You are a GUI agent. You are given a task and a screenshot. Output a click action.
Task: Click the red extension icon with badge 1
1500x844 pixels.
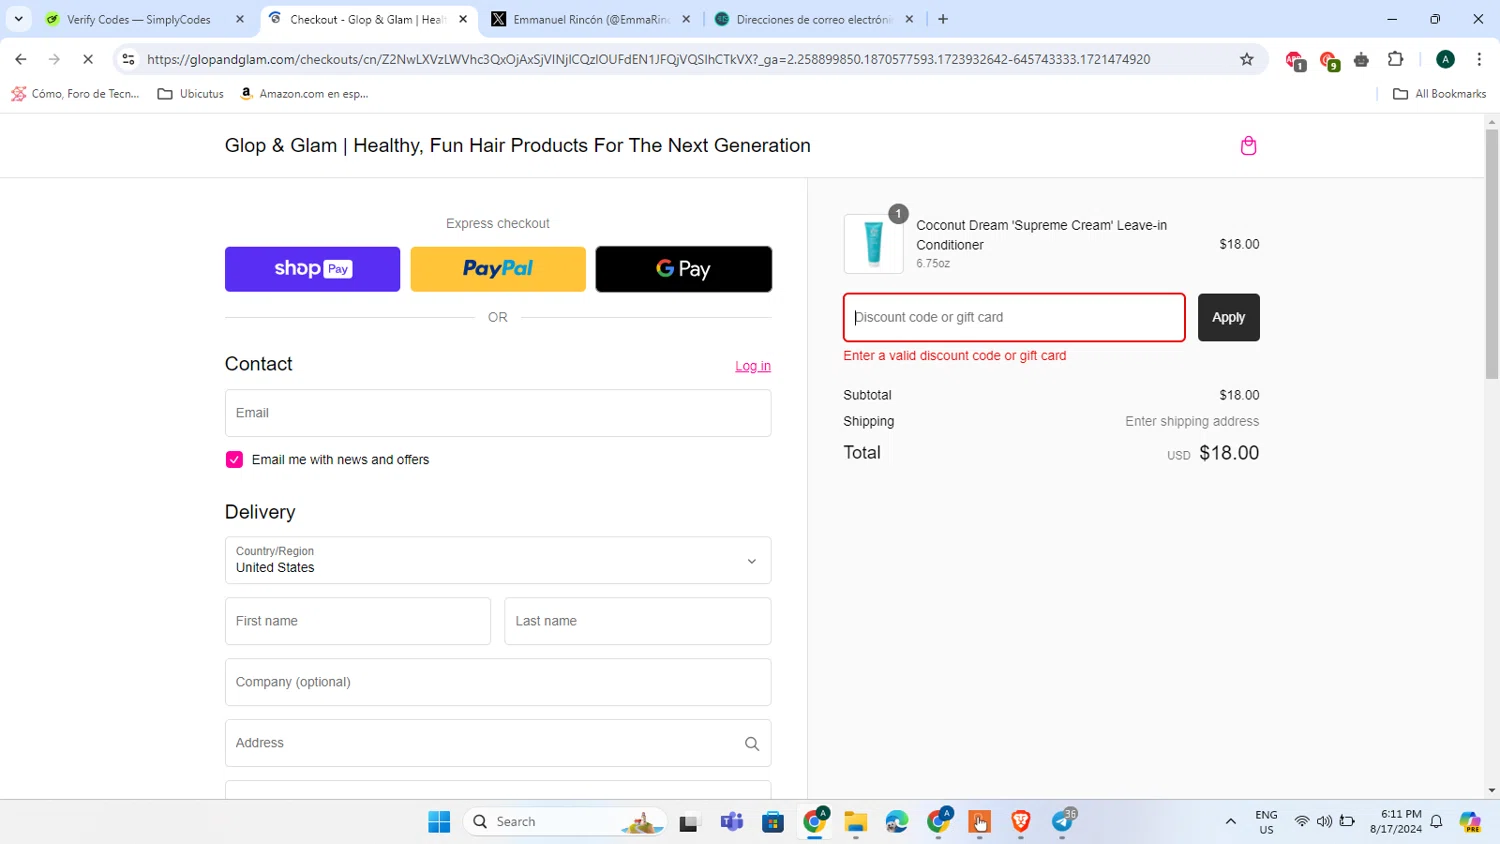click(x=1295, y=60)
